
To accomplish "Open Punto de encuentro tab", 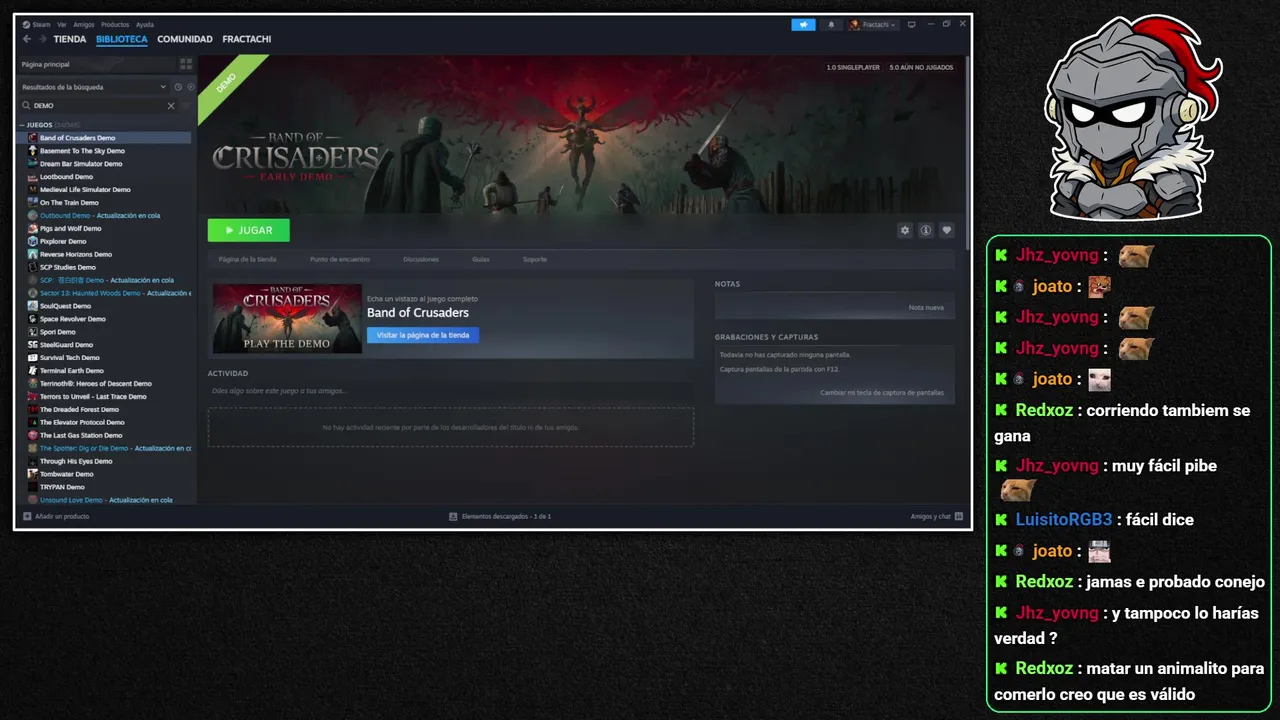I will pyautogui.click(x=340, y=259).
